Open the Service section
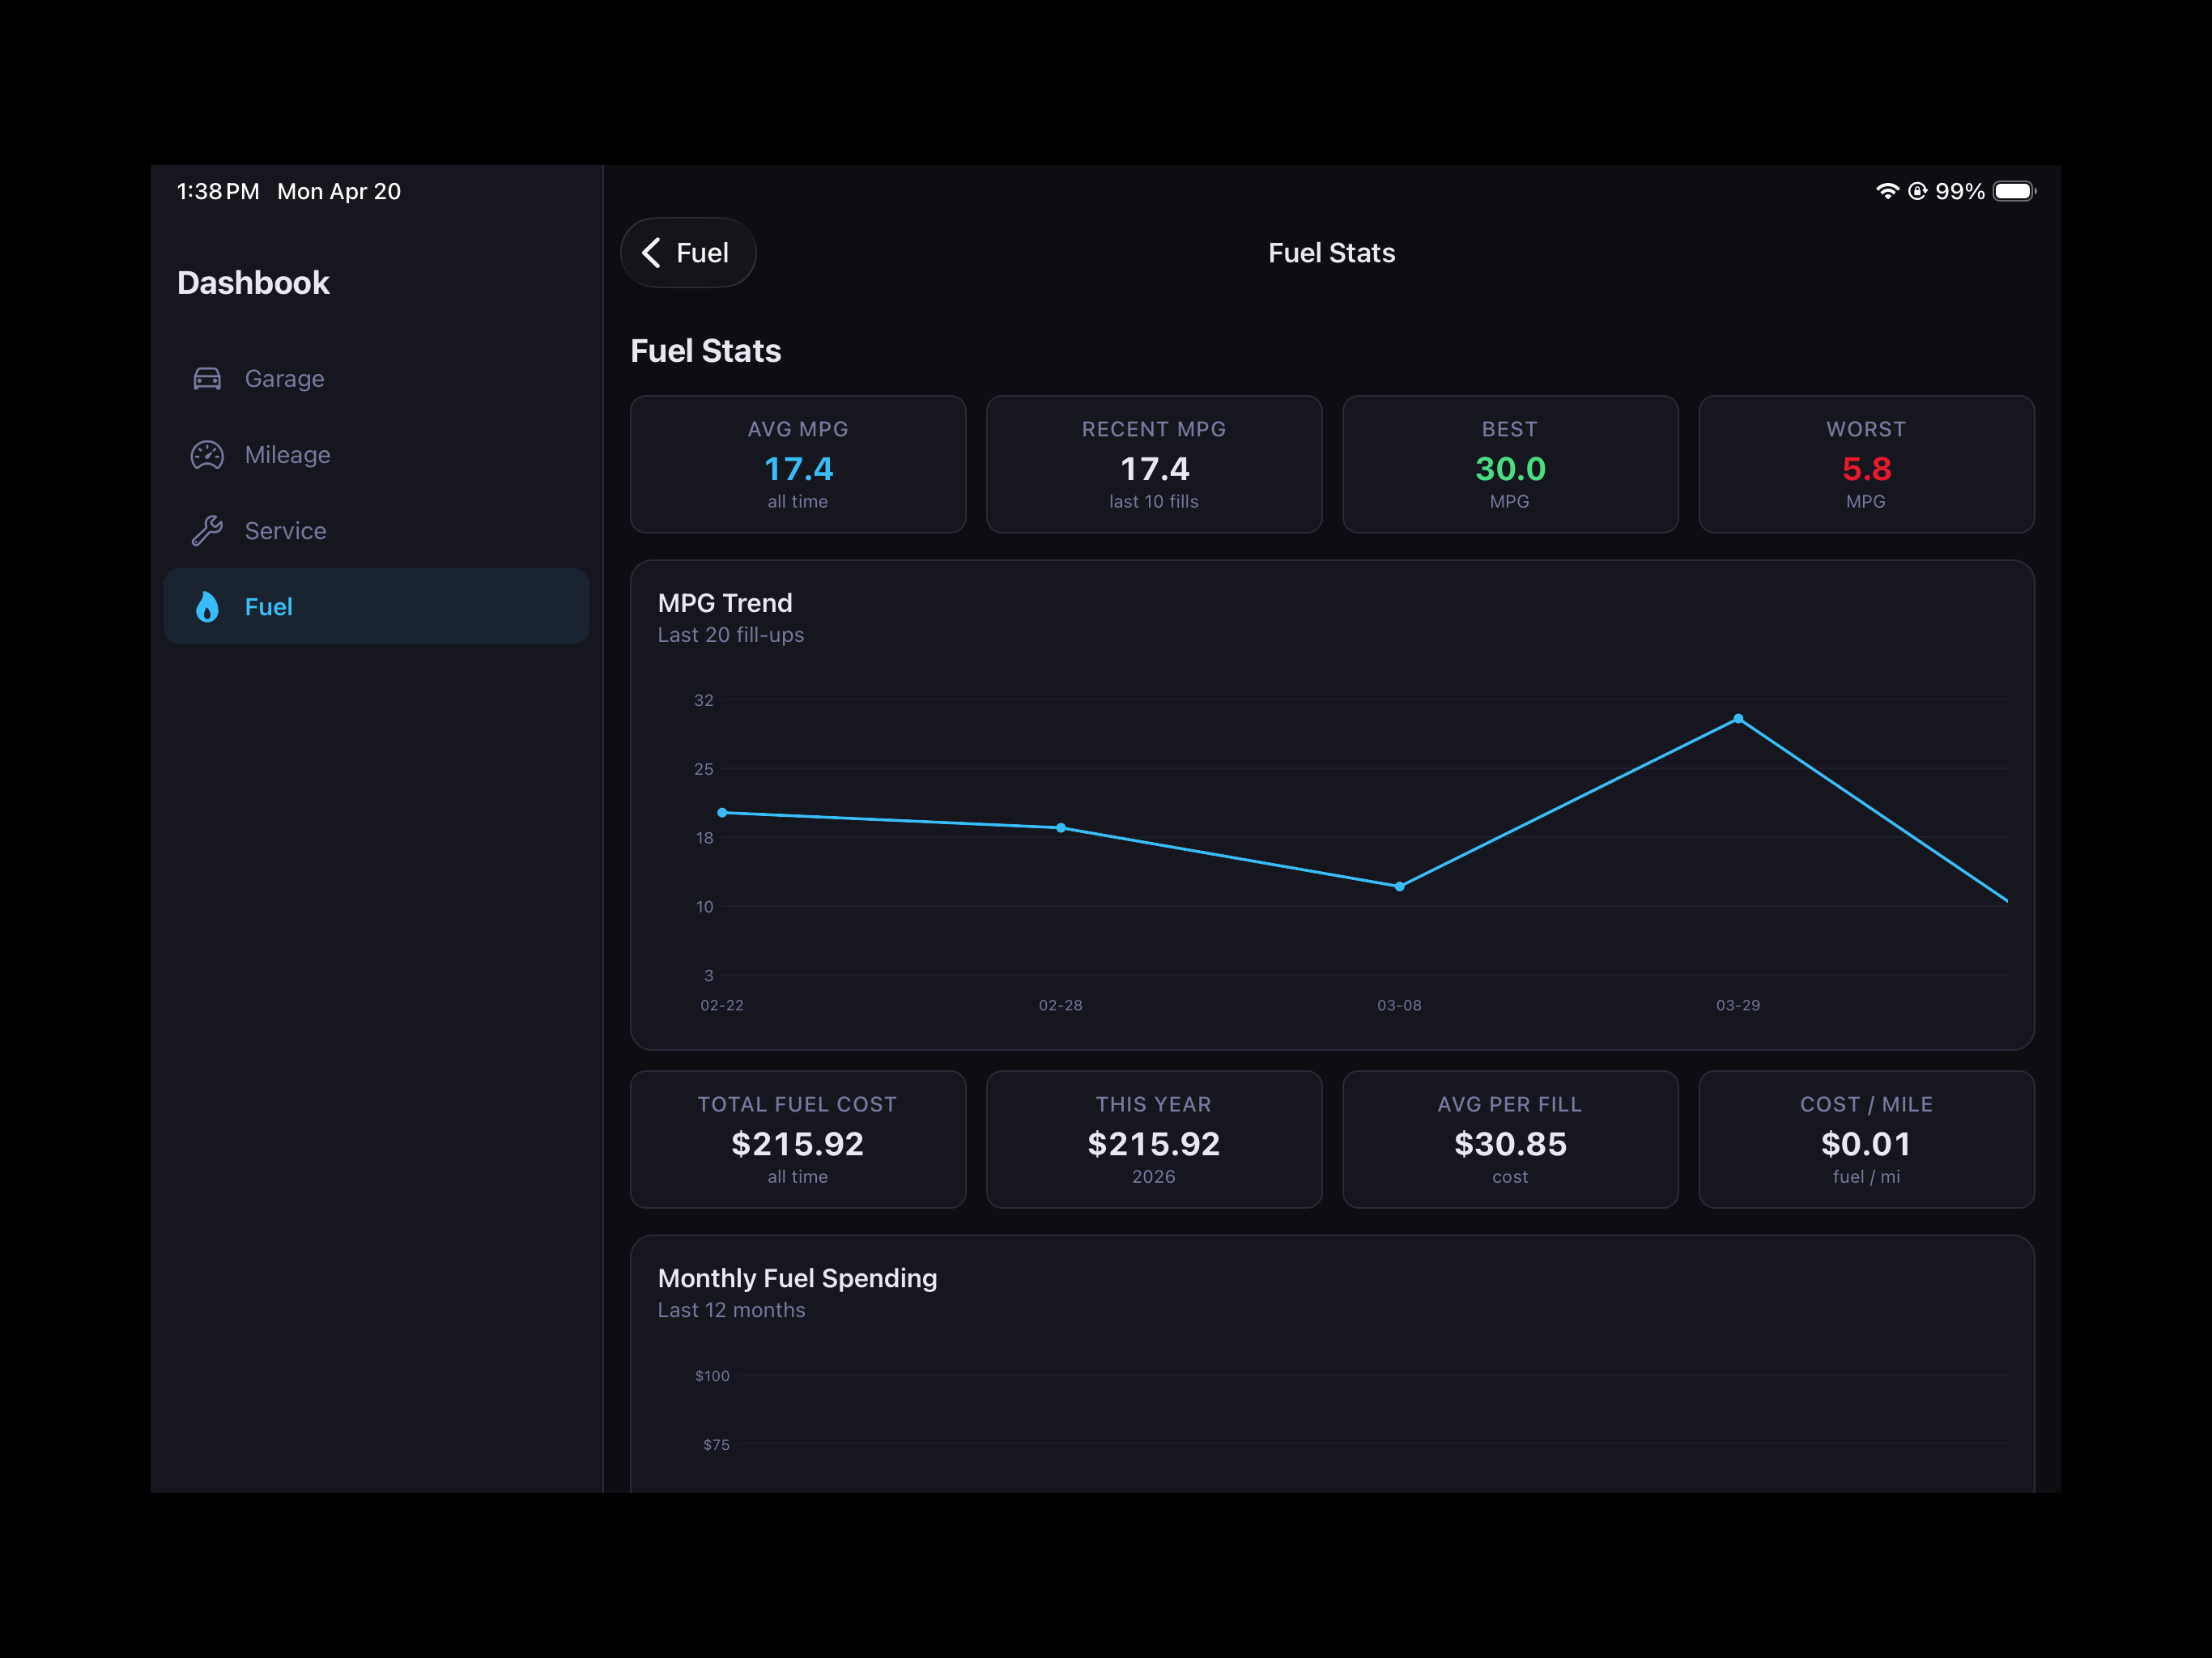 pyautogui.click(x=376, y=531)
